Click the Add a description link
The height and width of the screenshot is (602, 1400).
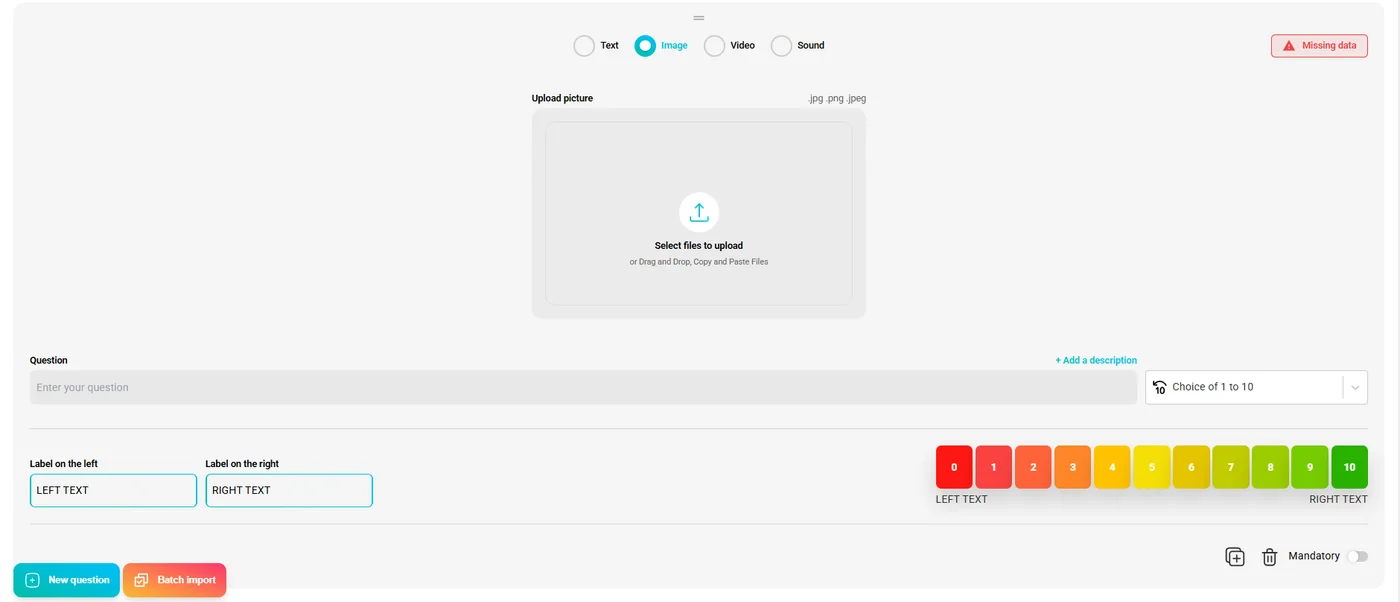tap(1096, 360)
